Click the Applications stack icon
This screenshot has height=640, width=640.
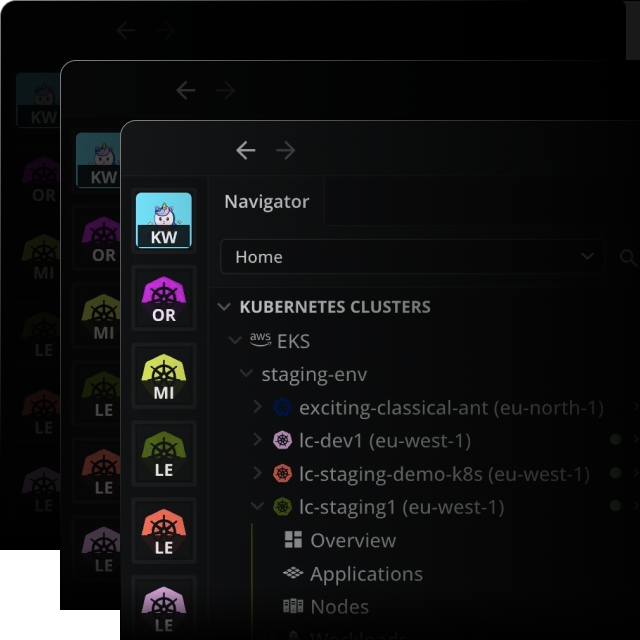pos(293,573)
